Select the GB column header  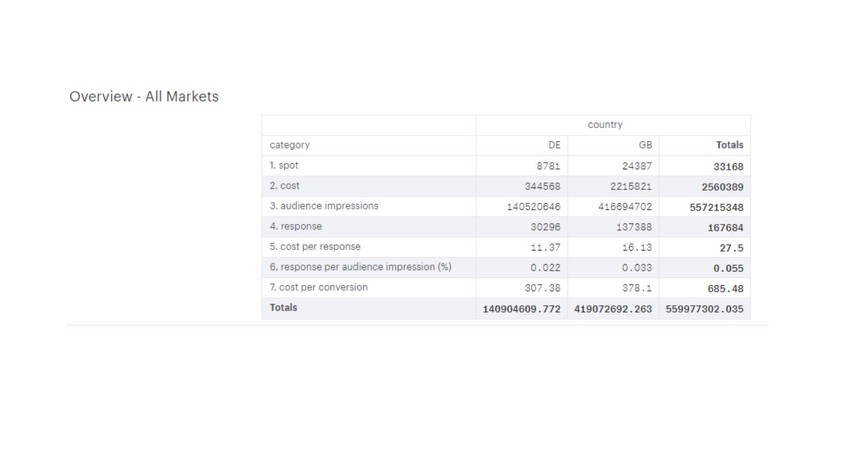646,145
